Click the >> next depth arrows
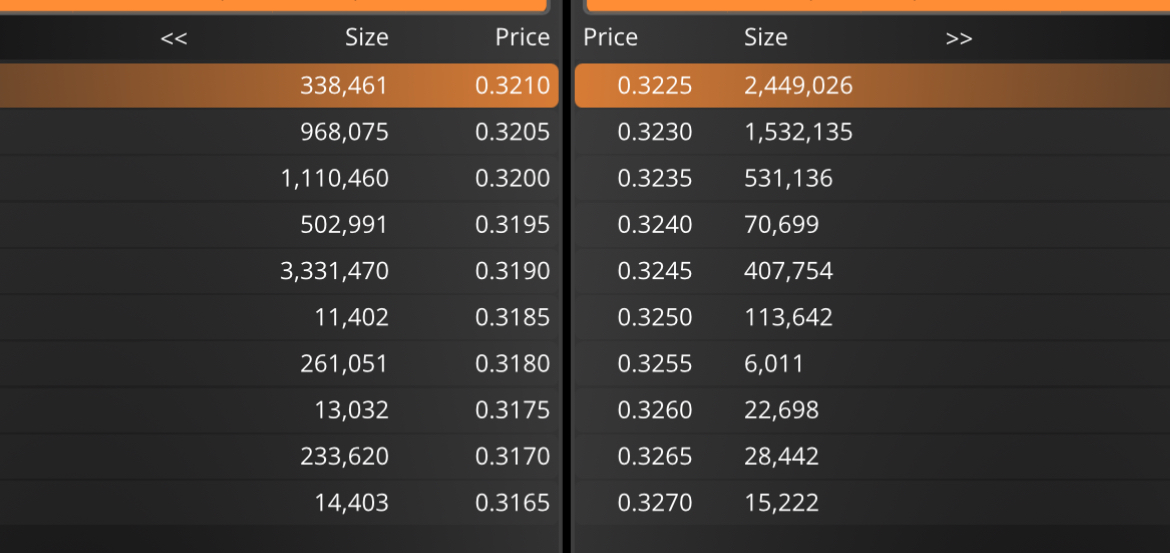This screenshot has height=553, width=1170. pos(959,38)
